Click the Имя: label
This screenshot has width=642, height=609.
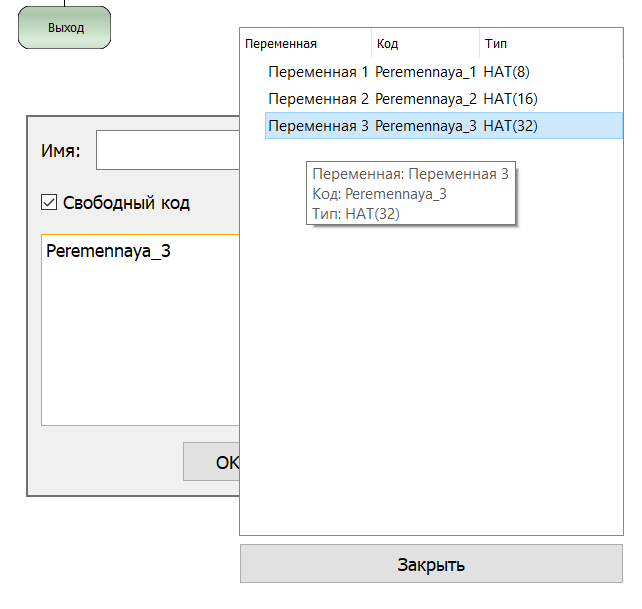pos(60,151)
